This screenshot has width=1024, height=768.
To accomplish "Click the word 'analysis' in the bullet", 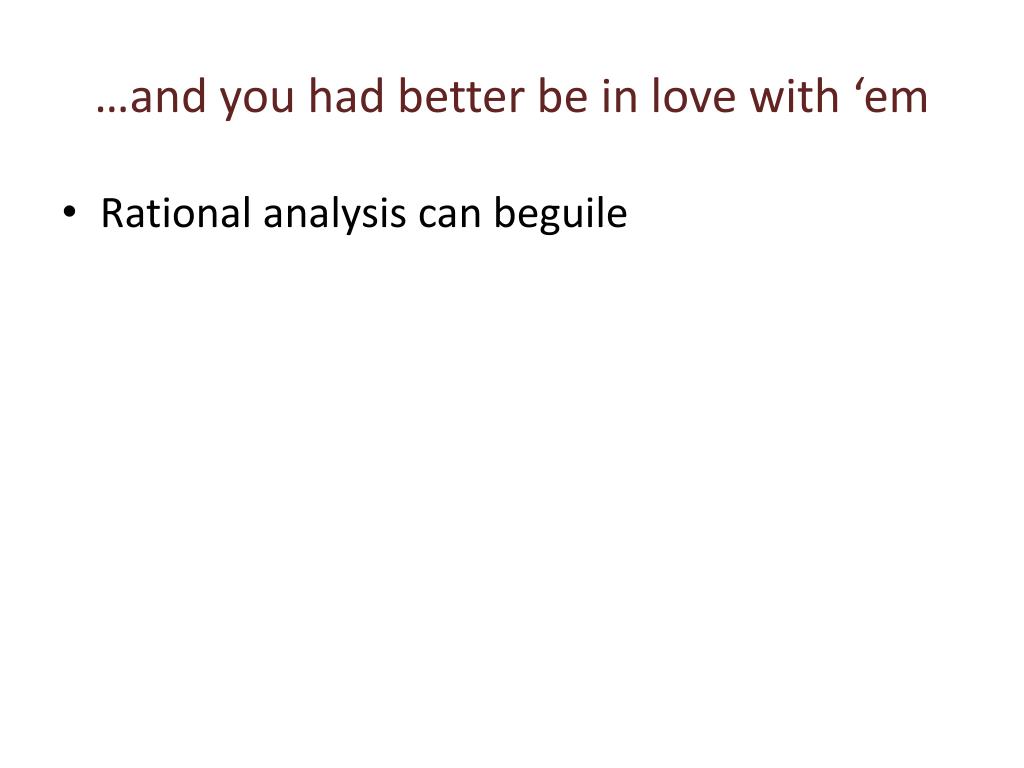I will (334, 216).
